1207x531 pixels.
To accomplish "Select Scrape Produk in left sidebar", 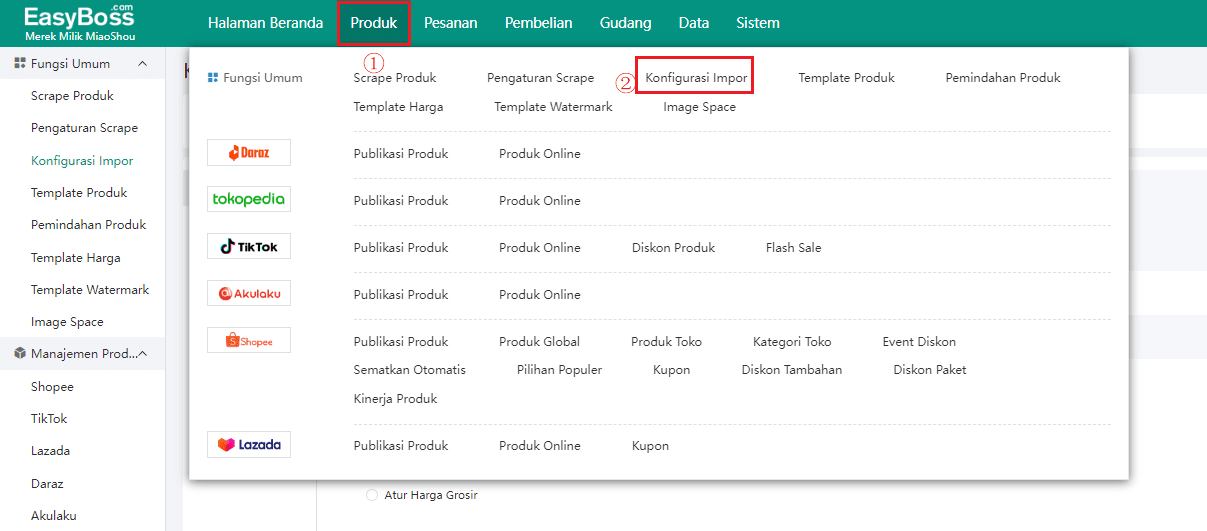I will point(72,96).
